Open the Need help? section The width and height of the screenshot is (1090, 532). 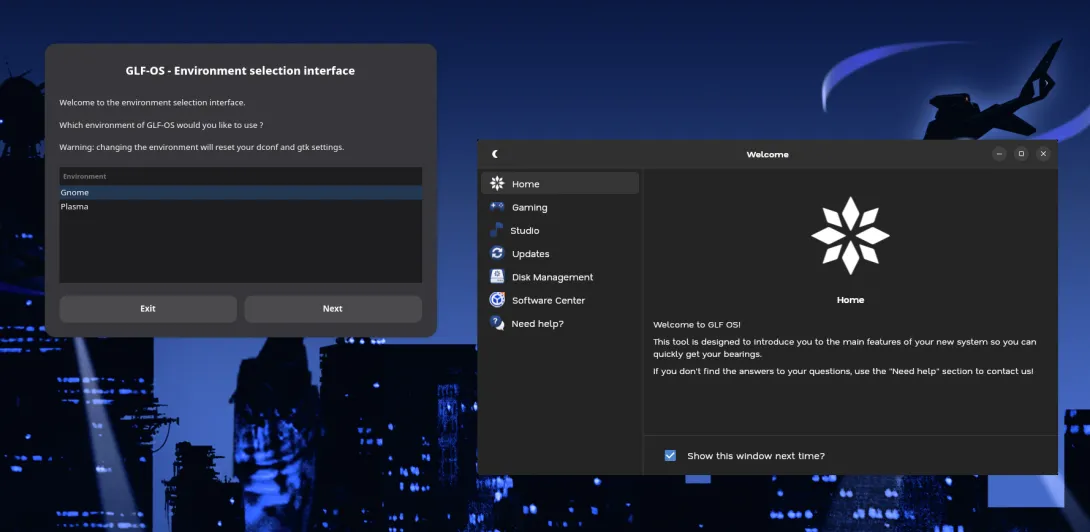pyautogui.click(x=537, y=324)
